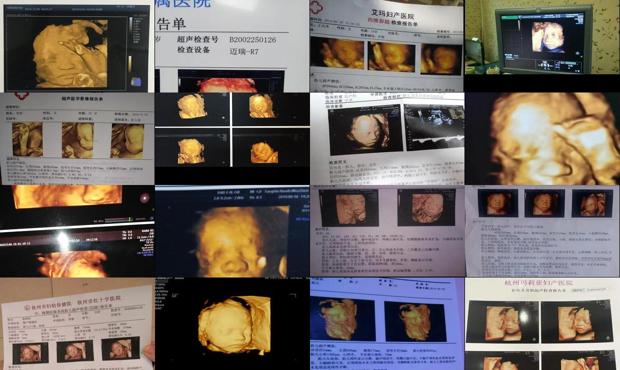The height and width of the screenshot is (370, 620).
Task: Open the large blurry close-up fetal face photo
Action: coord(542,139)
